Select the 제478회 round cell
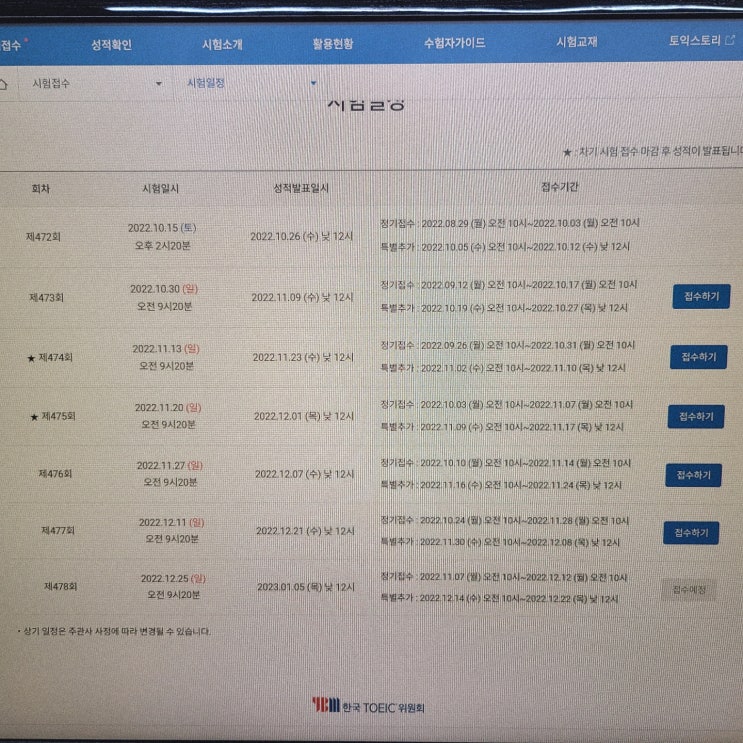 tap(60, 587)
